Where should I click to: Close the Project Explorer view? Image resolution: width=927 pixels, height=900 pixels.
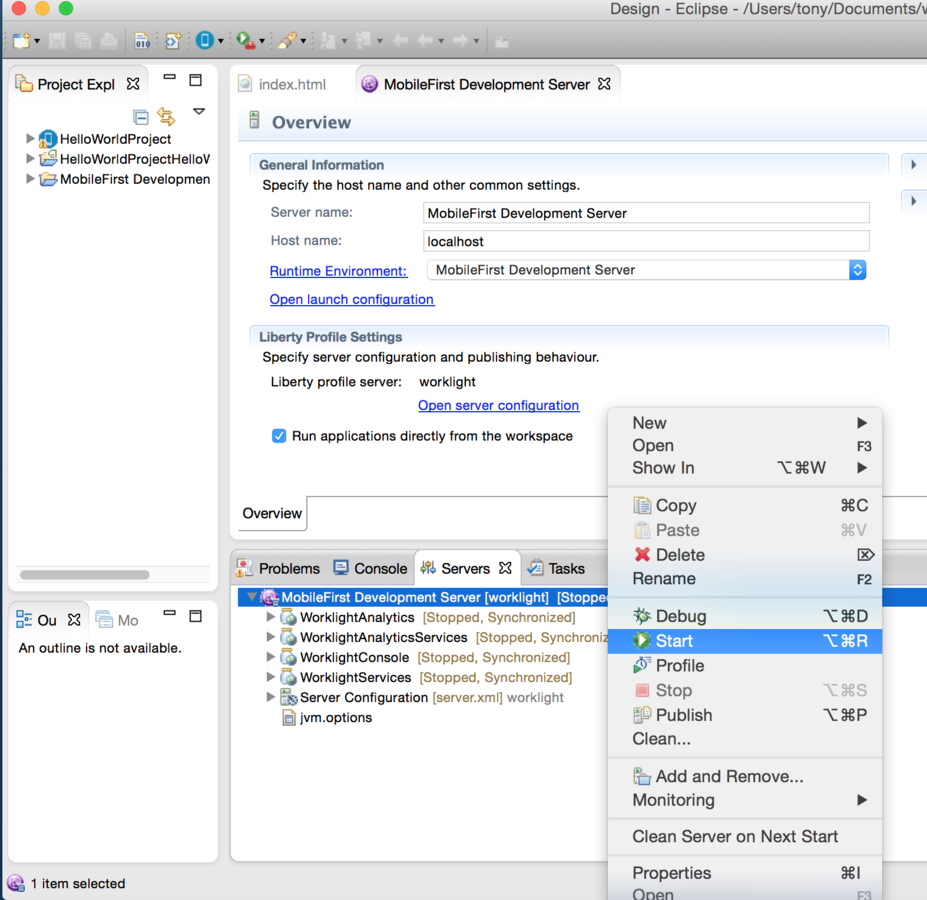click(x=134, y=84)
